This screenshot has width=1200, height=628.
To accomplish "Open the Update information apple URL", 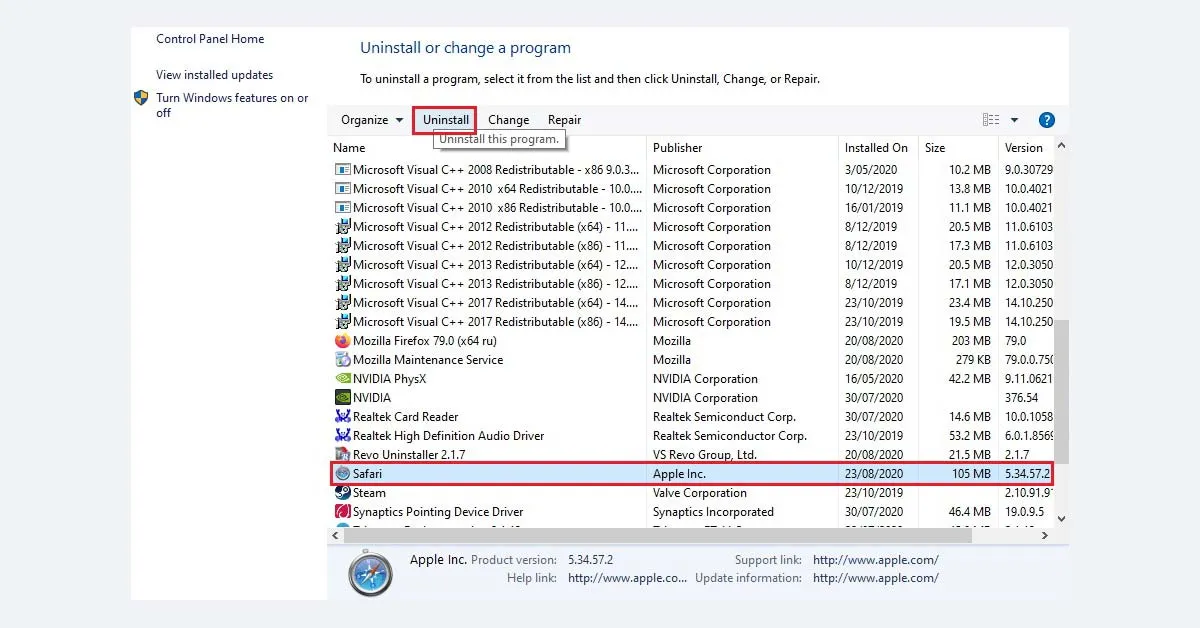I will click(x=876, y=578).
